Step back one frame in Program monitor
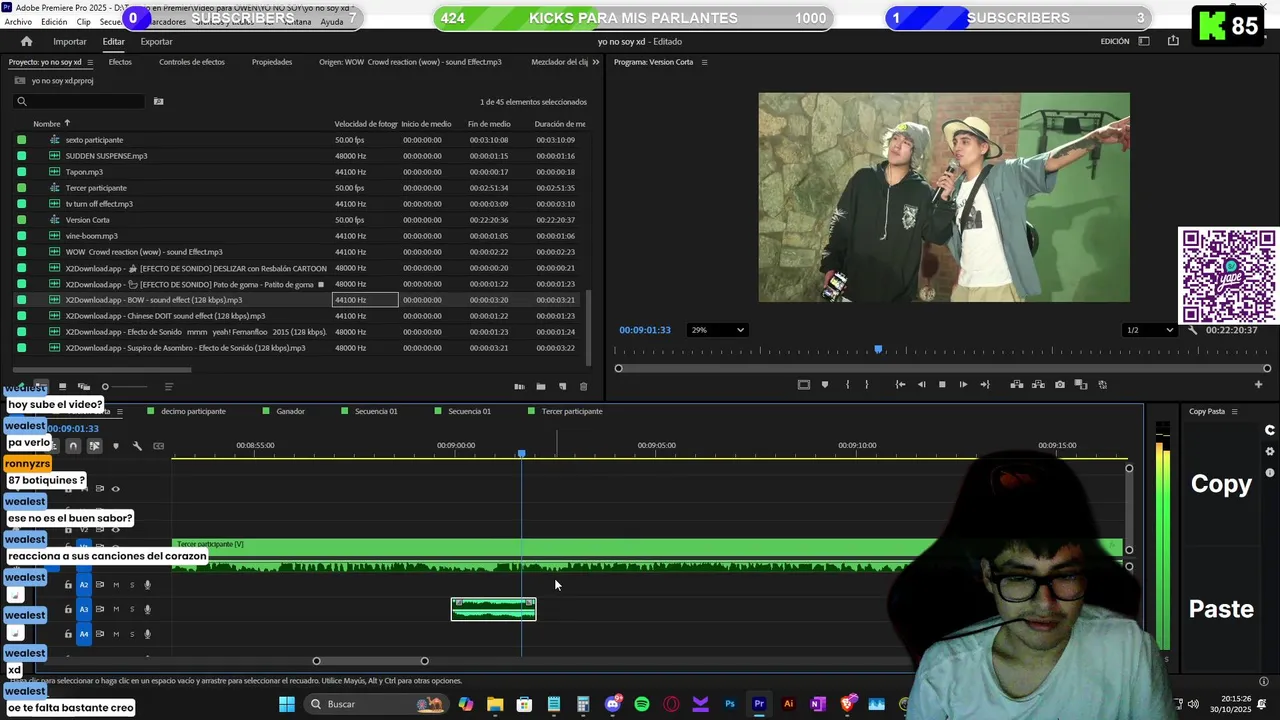Screen dimensions: 1280x720 point(921,385)
